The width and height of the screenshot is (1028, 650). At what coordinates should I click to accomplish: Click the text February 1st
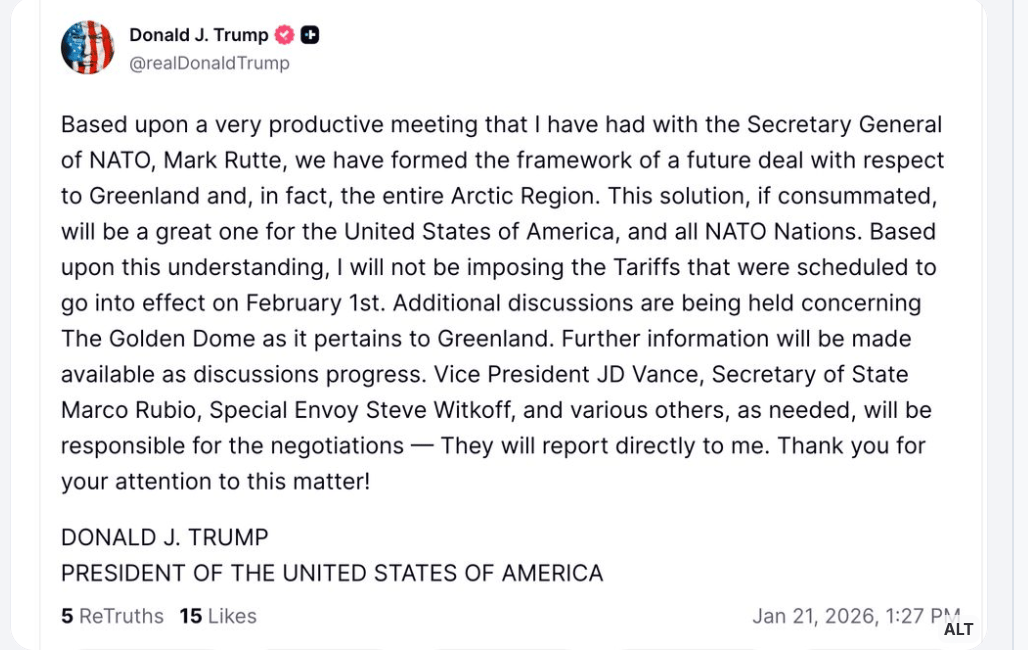coord(313,303)
